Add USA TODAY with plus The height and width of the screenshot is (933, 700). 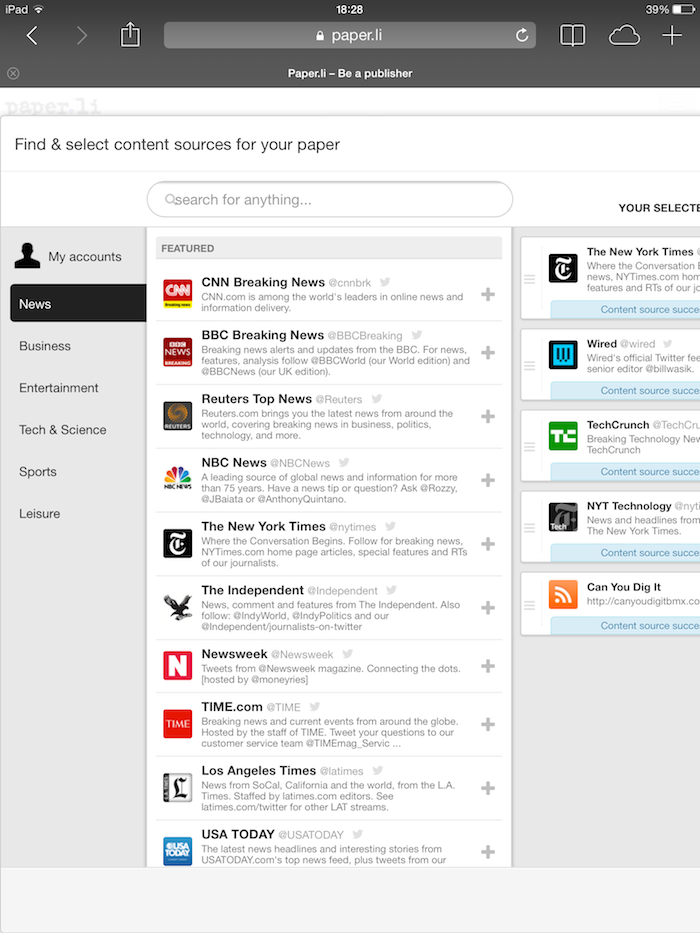point(488,852)
